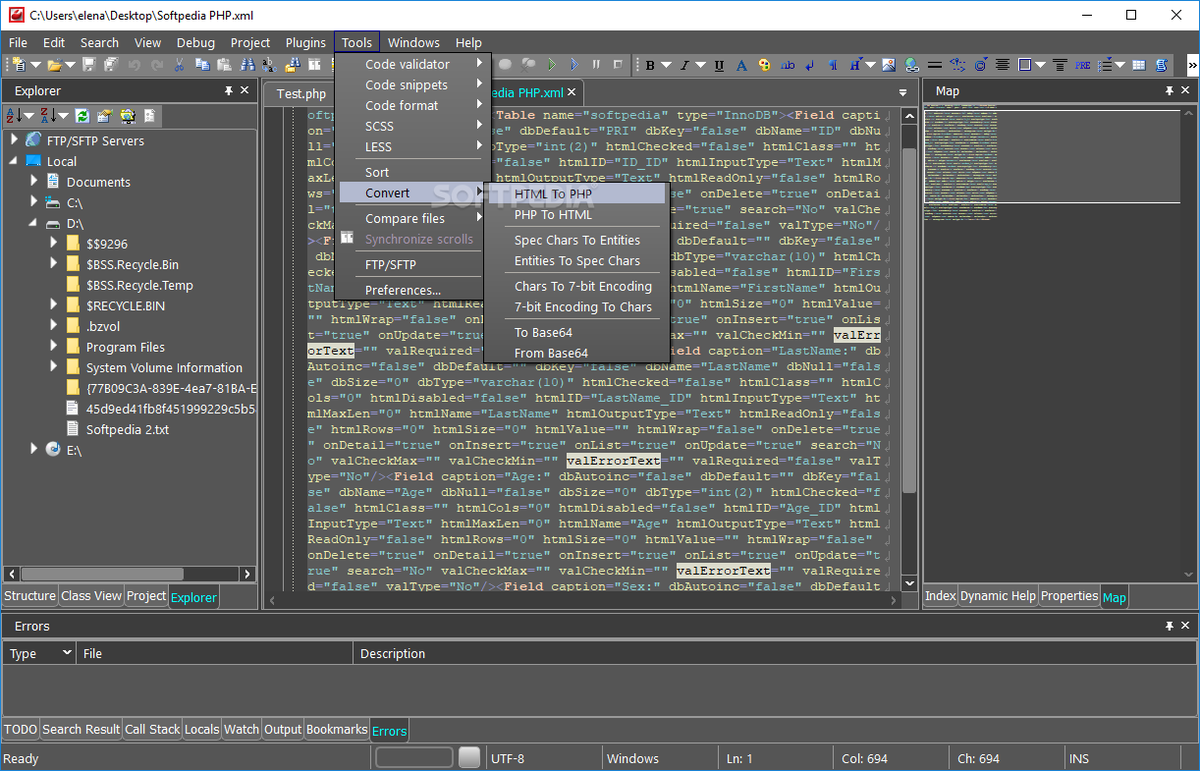Open the Bookmarks tab
1200x771 pixels.
(336, 730)
